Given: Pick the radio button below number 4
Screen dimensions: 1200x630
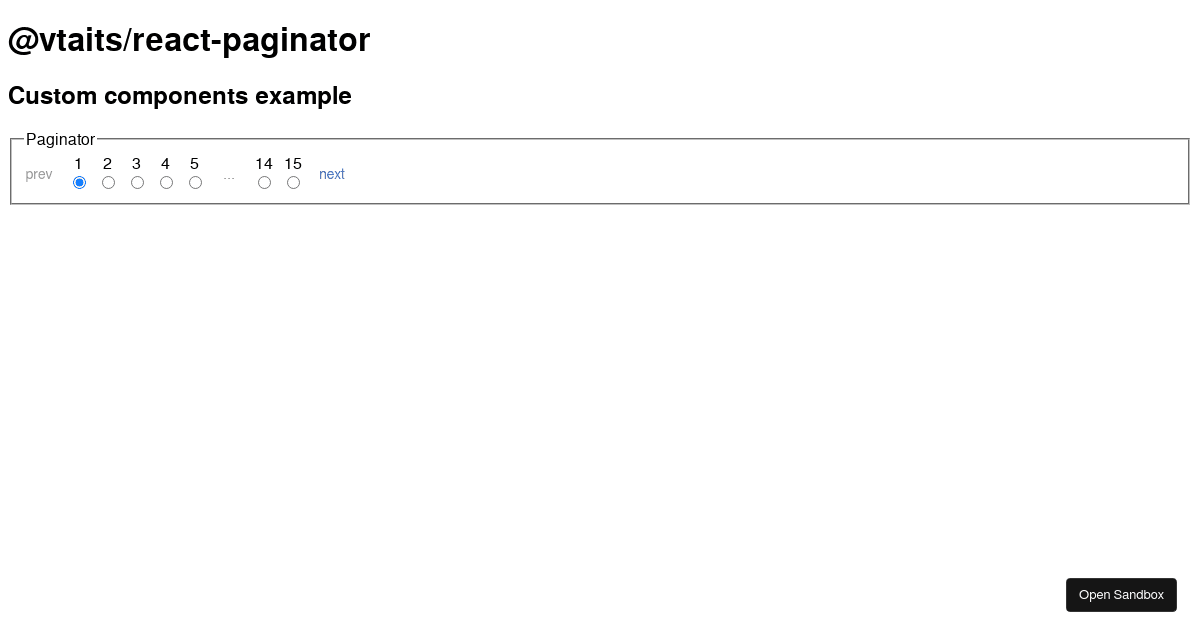Looking at the screenshot, I should click(x=166, y=182).
